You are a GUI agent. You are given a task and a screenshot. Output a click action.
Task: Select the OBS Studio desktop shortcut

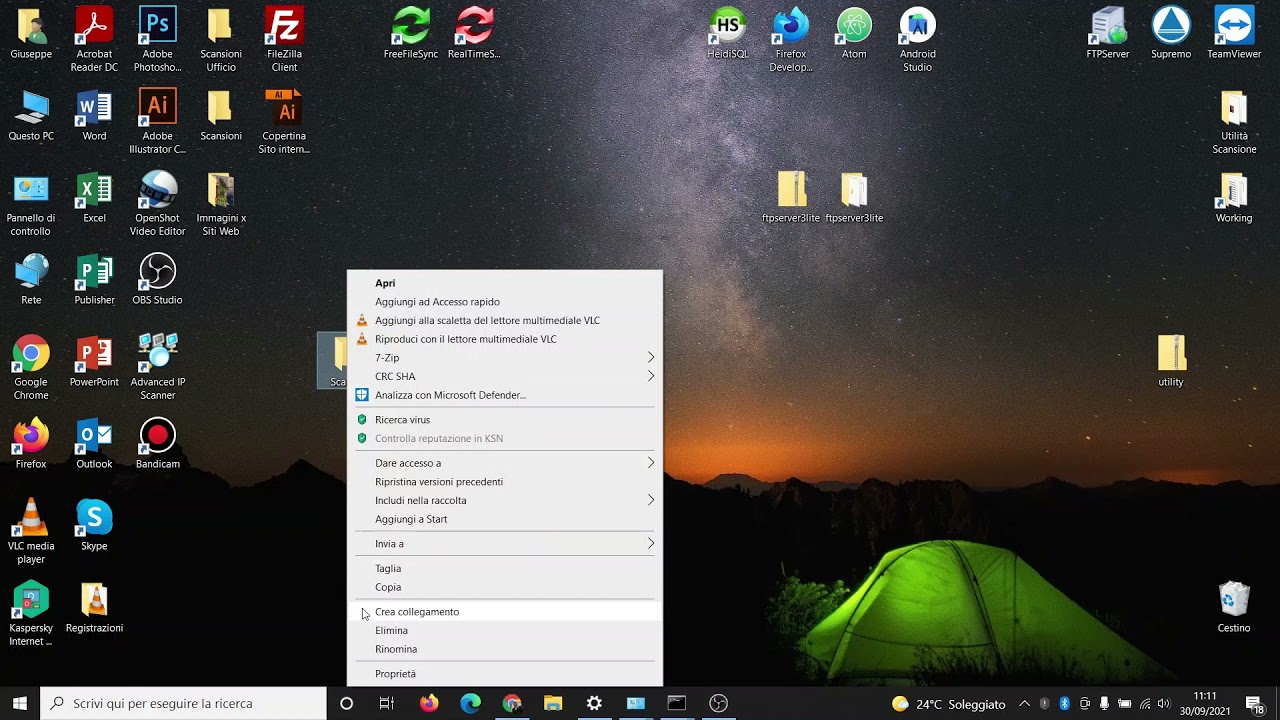click(x=157, y=279)
